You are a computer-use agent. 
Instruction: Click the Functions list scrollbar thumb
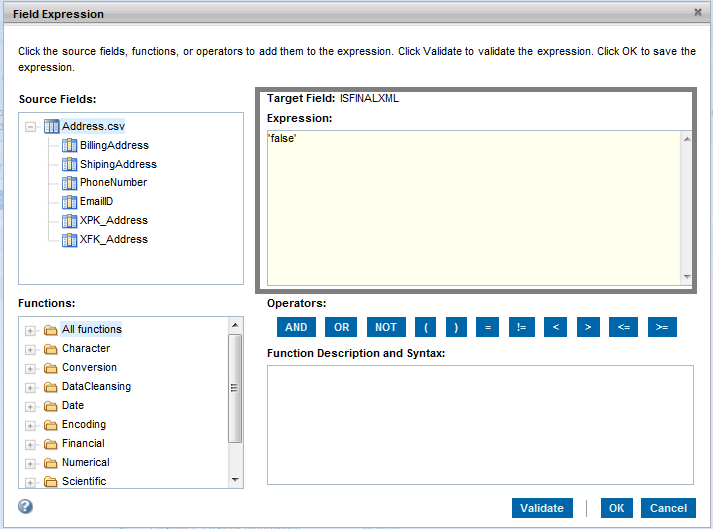pyautogui.click(x=235, y=388)
